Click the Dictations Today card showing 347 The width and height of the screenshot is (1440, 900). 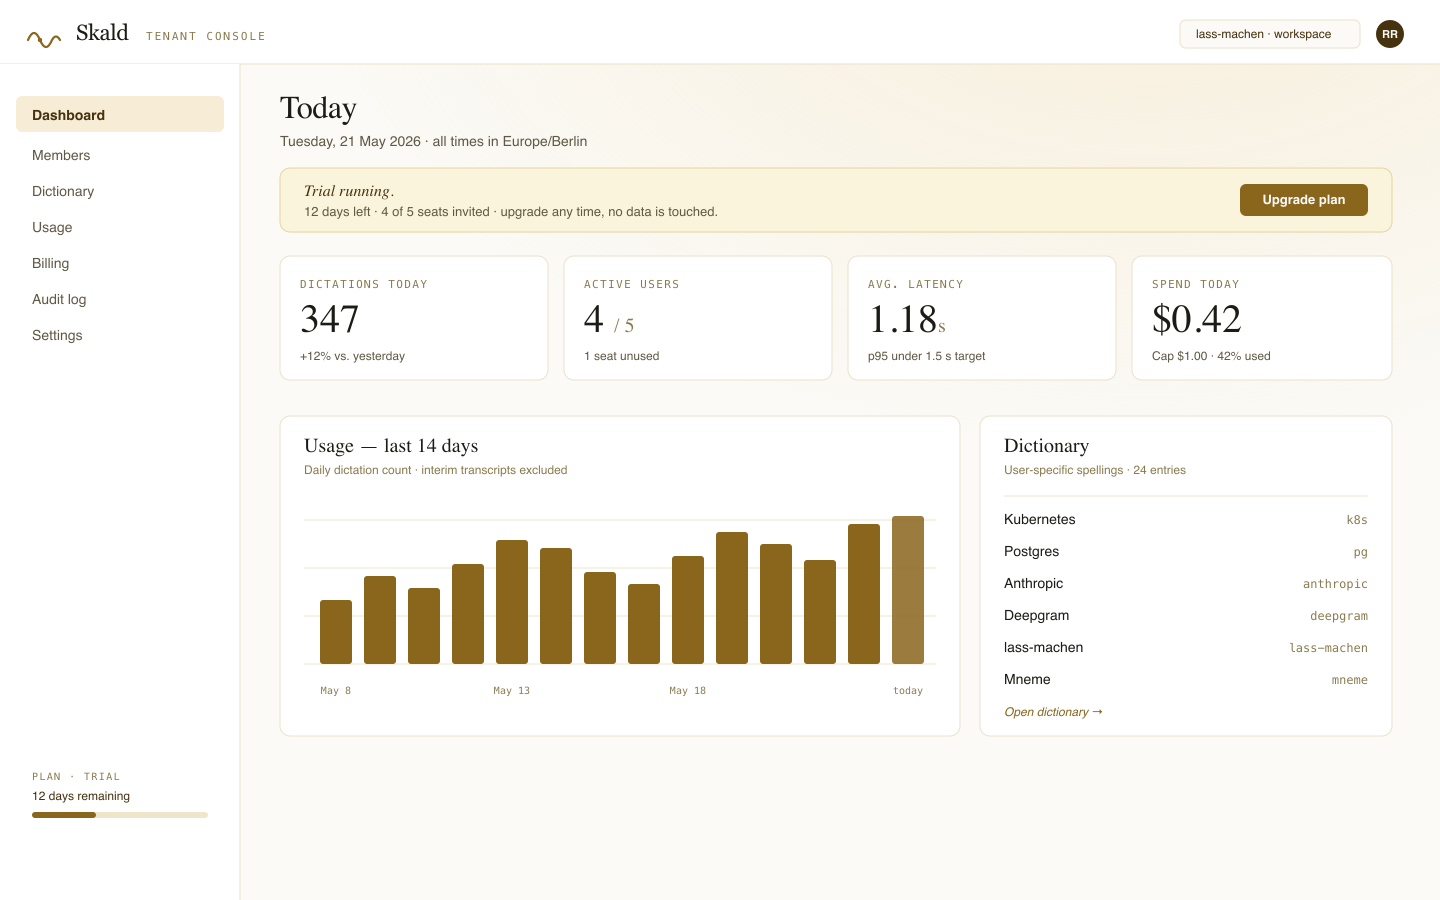(414, 318)
